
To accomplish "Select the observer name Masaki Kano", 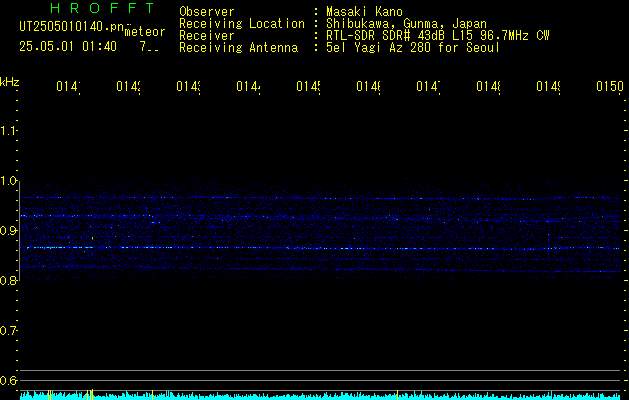I will tap(364, 12).
